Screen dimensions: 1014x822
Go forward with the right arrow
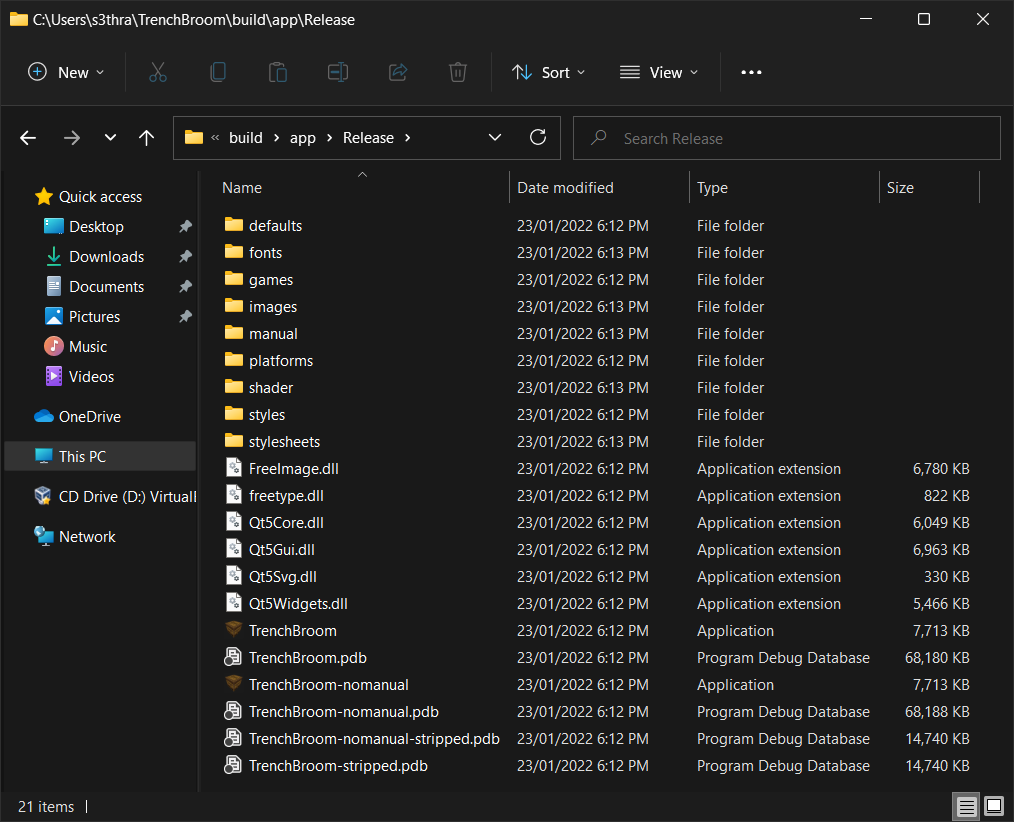click(x=72, y=138)
